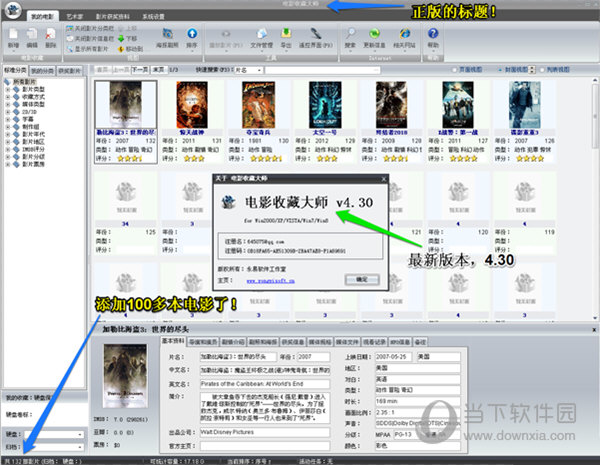Image resolution: width=600 pixels, height=465 pixels.
Task: Switch to the 艺术家 ribbon tab
Action: tap(74, 16)
